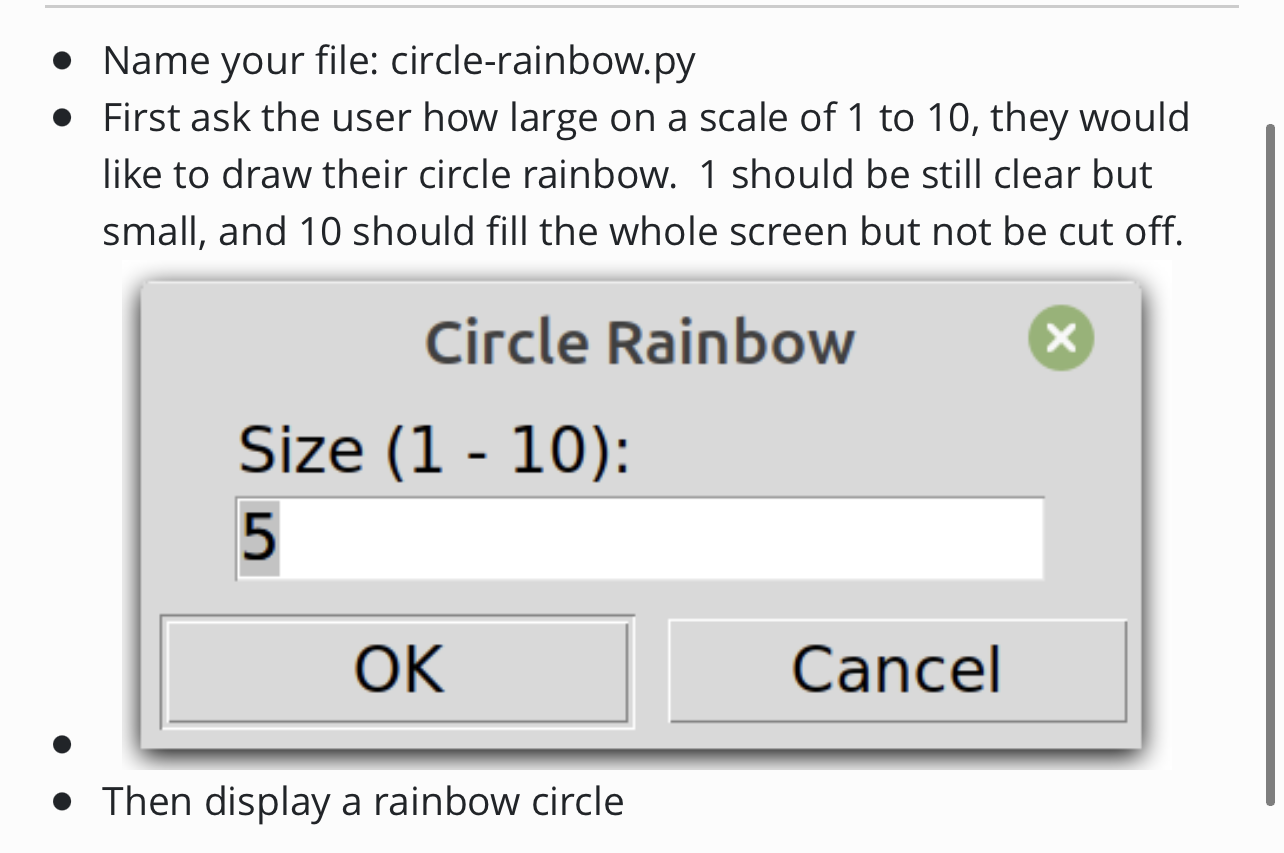Click the highlighted 5 in the input
1284x853 pixels.
258,538
